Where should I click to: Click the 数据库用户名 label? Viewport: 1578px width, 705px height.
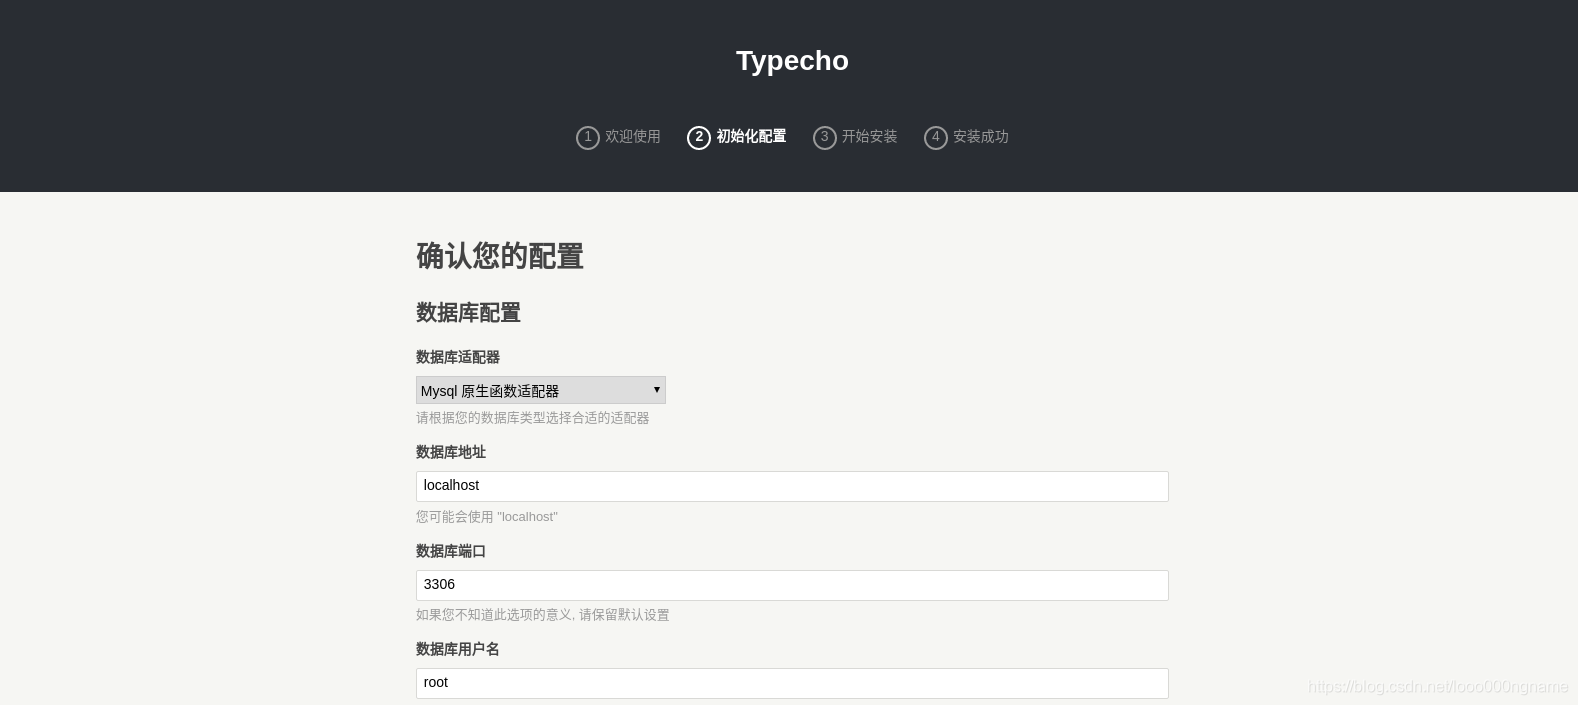tap(458, 649)
